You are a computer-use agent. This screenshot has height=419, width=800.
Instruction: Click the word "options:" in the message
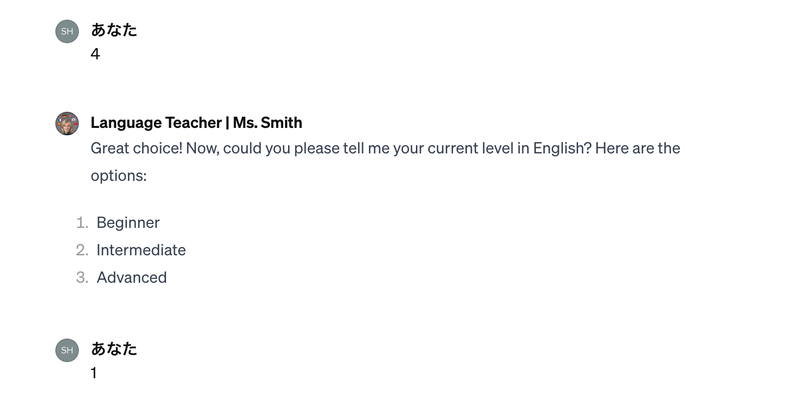[x=118, y=175]
